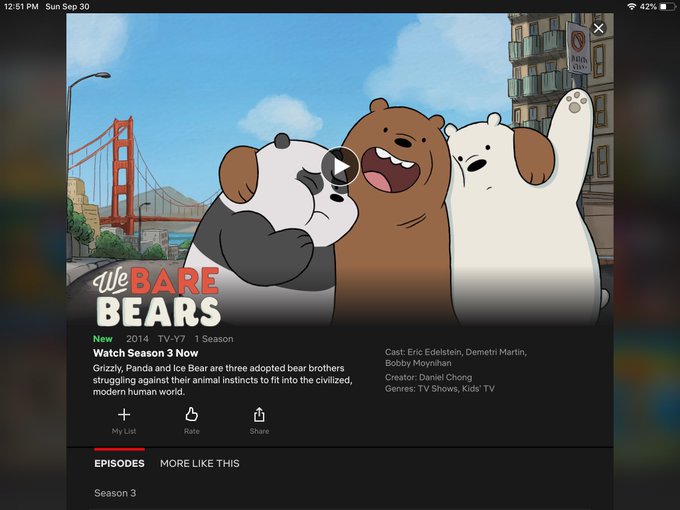The height and width of the screenshot is (510, 680).
Task: Close the show details panel
Action: pyautogui.click(x=598, y=28)
